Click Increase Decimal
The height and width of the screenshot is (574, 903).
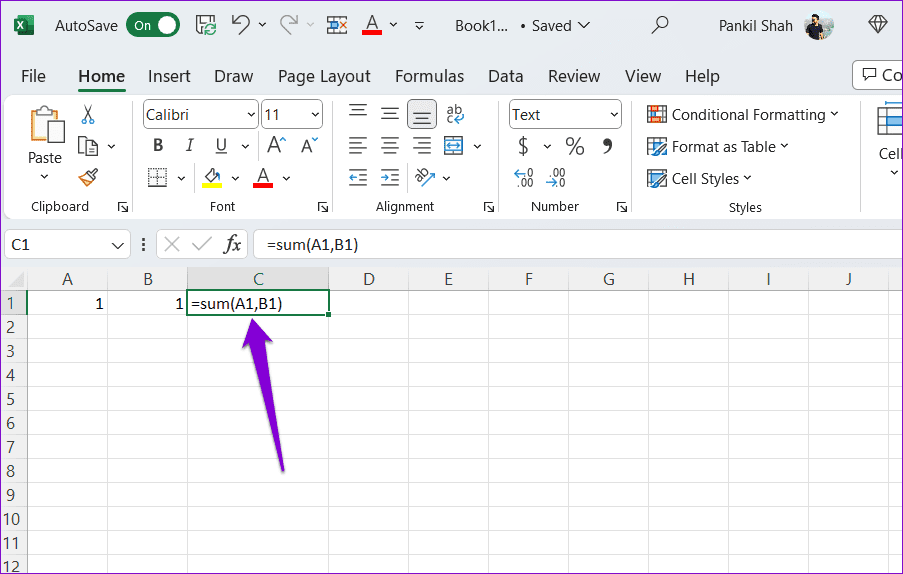pyautogui.click(x=523, y=177)
